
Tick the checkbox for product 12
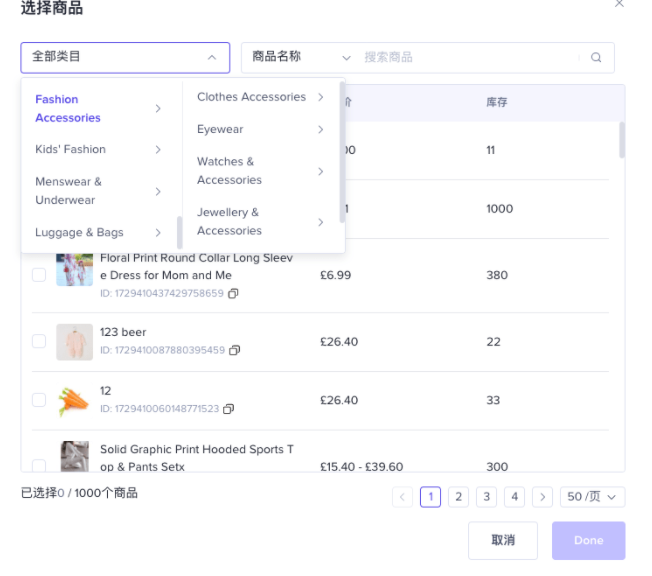39,400
